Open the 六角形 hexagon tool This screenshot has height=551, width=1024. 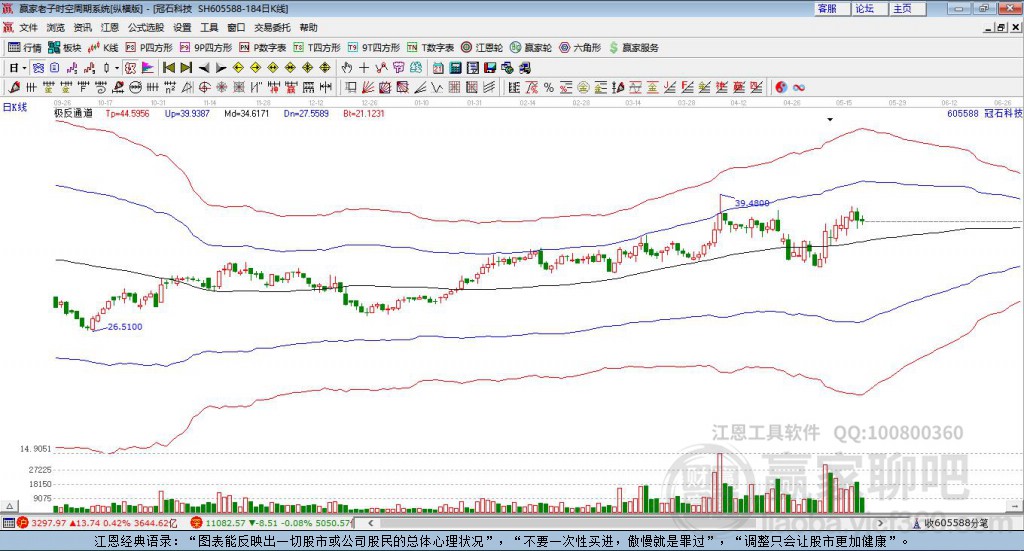(580, 48)
